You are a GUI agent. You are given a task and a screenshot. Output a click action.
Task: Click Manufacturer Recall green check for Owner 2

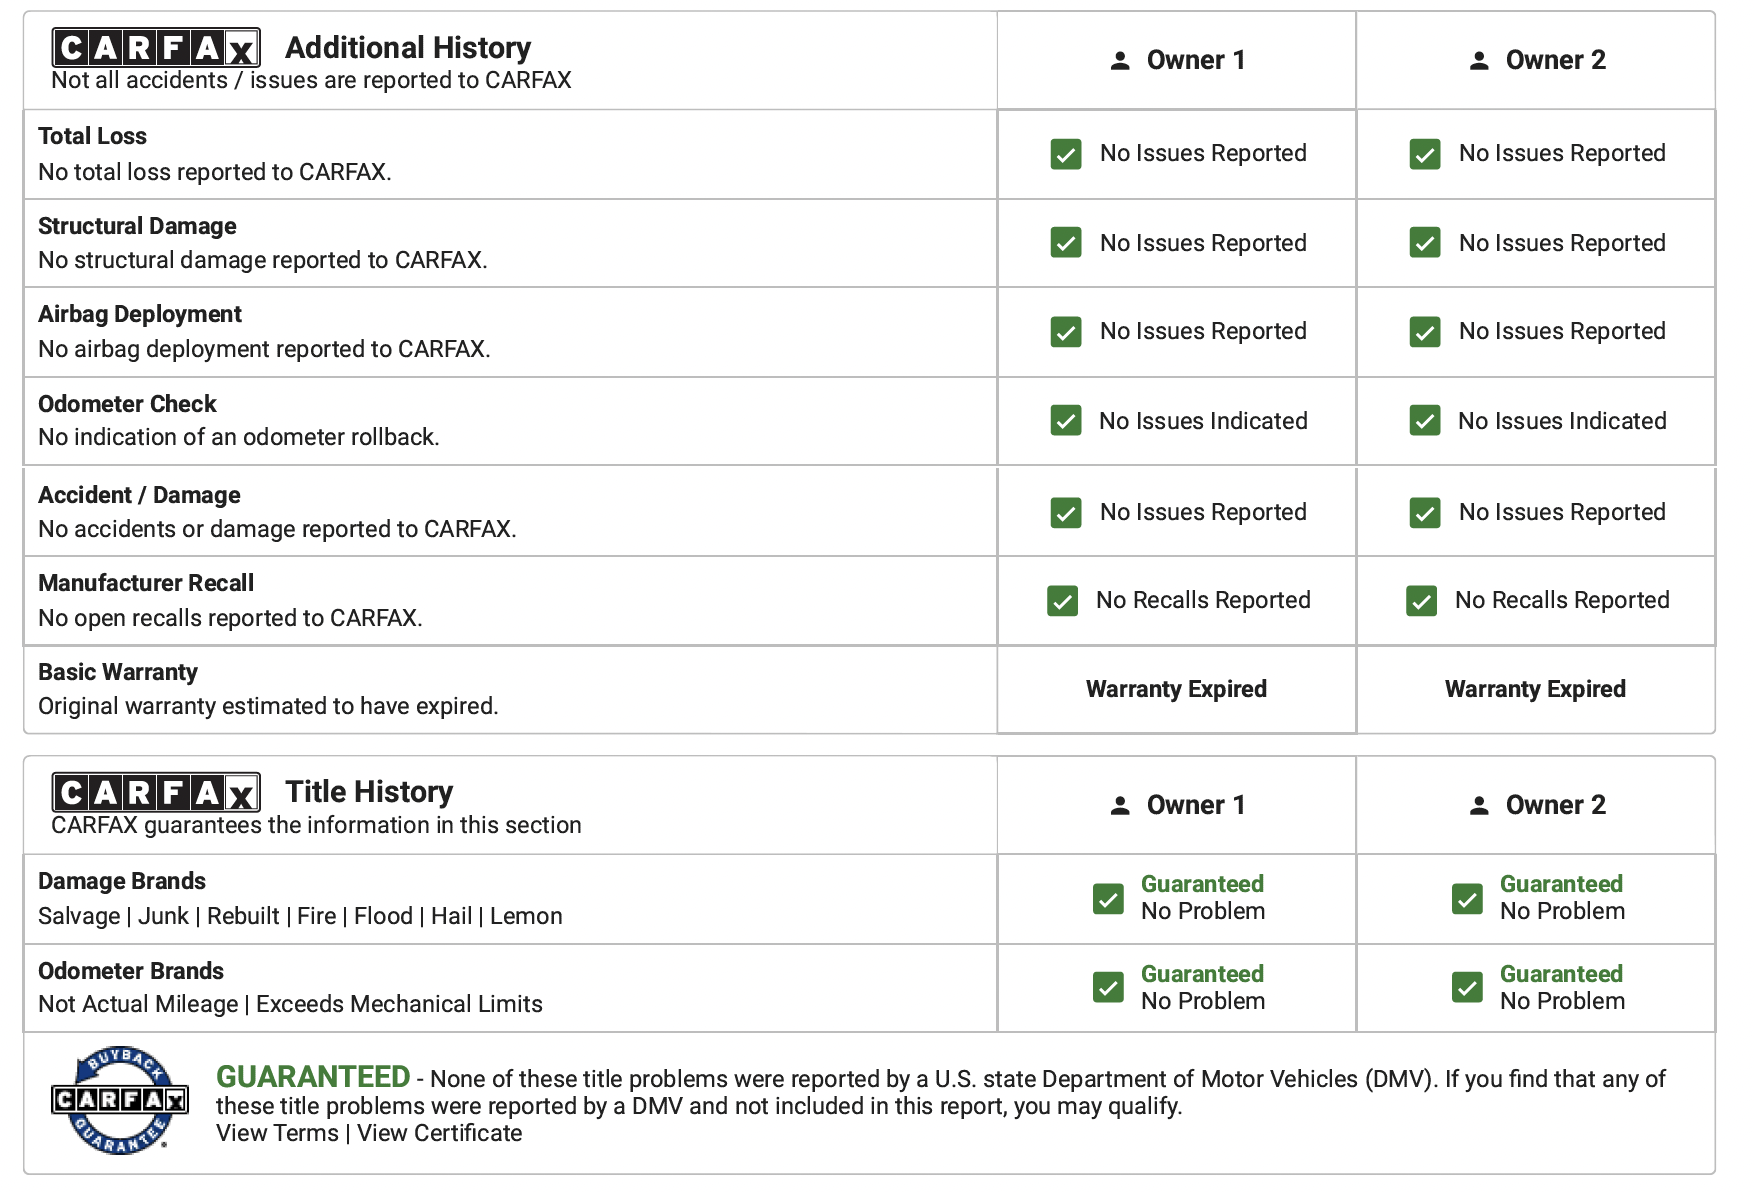click(1421, 601)
